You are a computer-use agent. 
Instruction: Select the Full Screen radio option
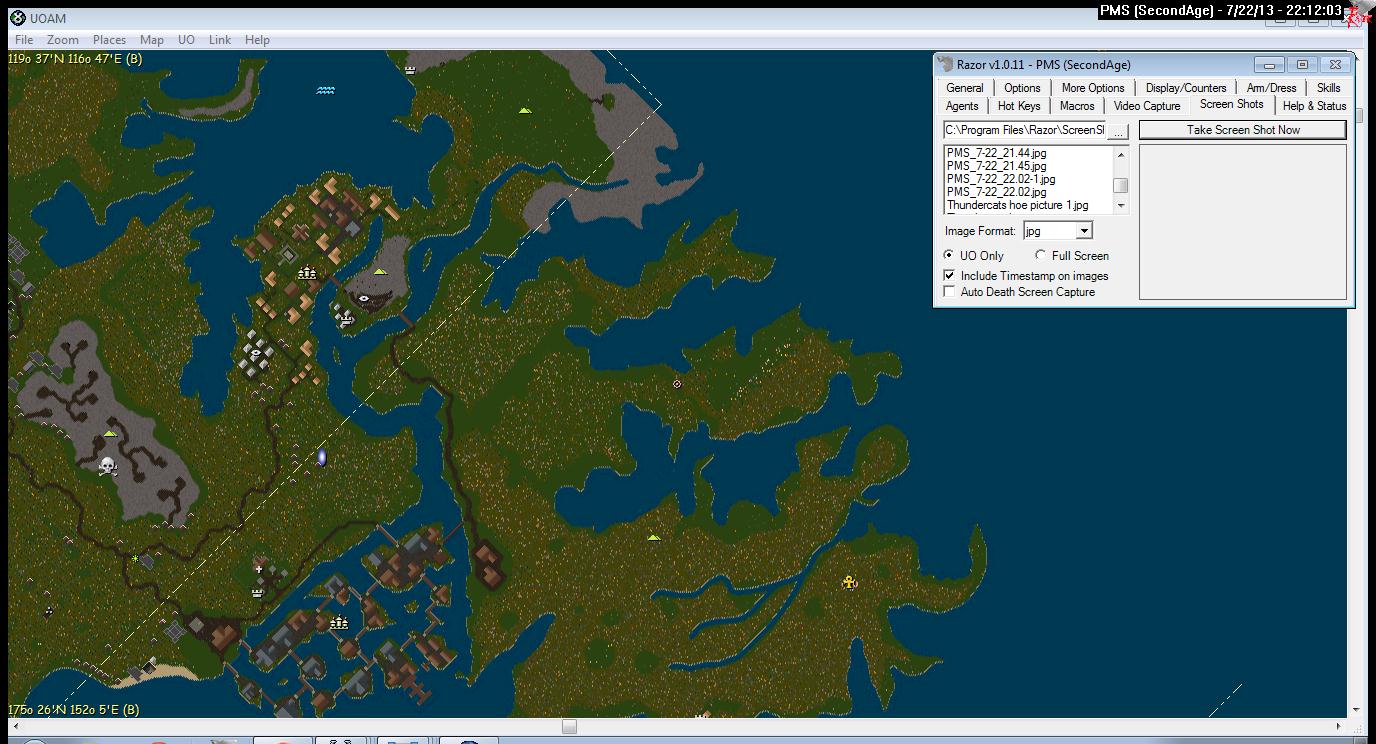[x=1041, y=256]
